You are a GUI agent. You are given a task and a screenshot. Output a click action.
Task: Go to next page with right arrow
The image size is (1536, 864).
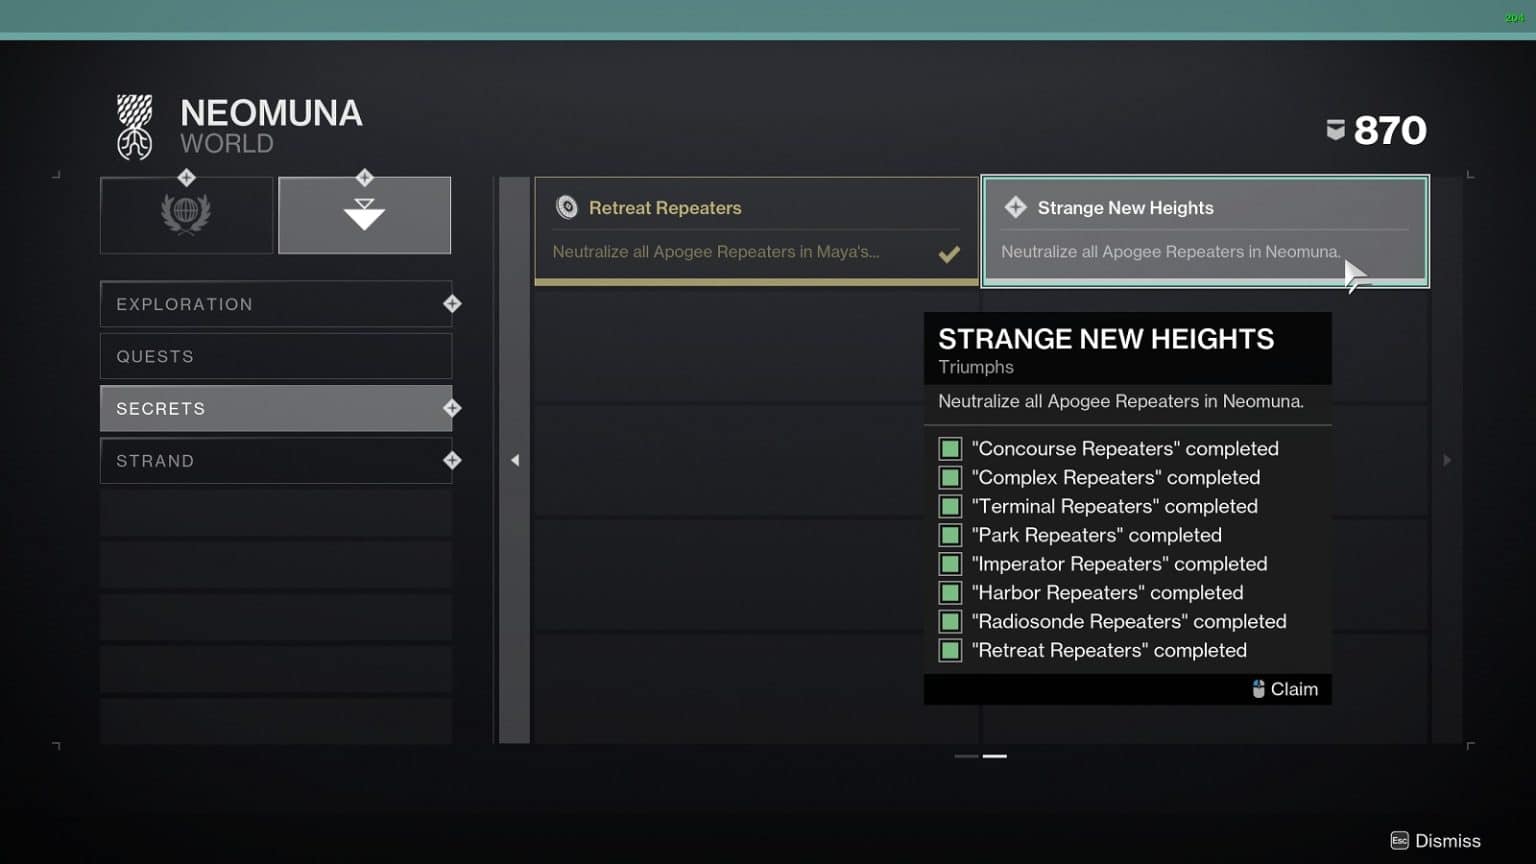point(1447,460)
